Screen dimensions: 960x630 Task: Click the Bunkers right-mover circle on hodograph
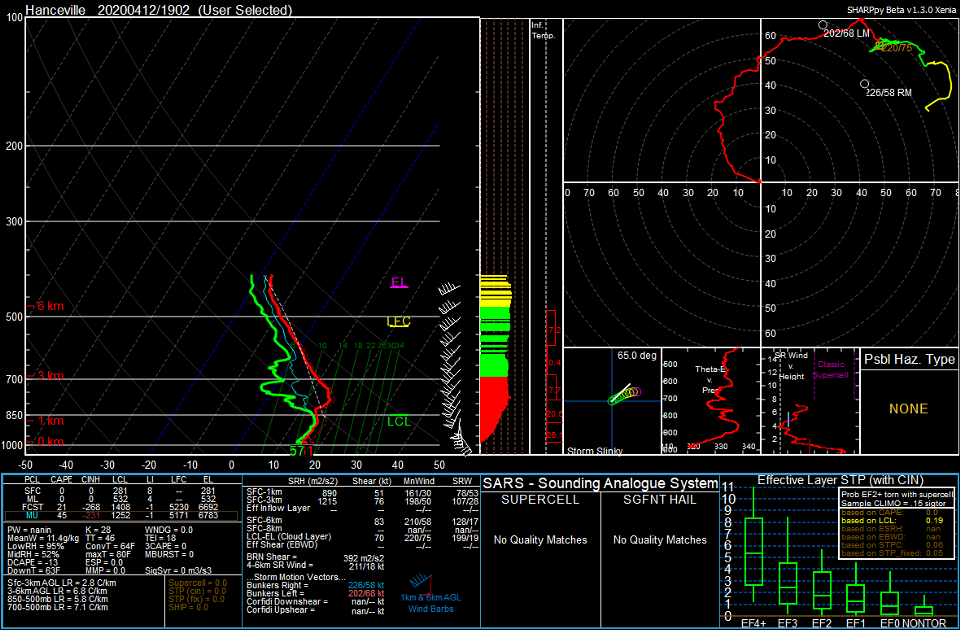[864, 83]
